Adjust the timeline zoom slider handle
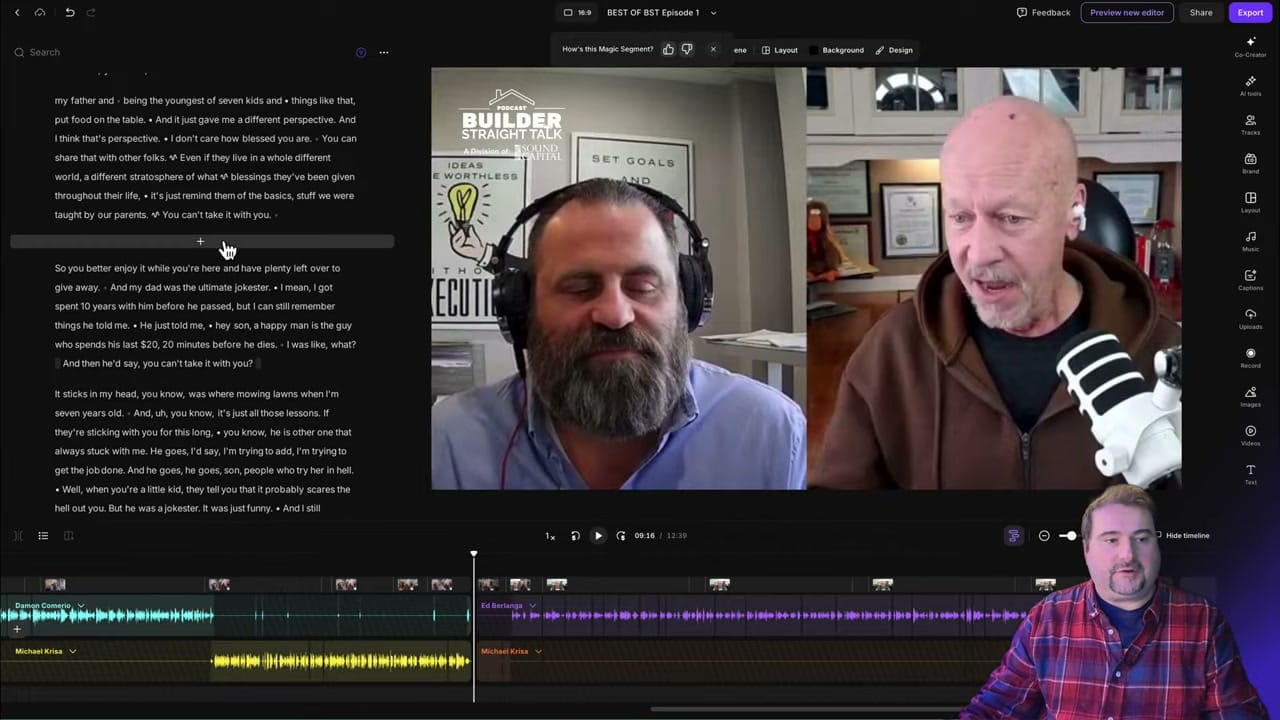The width and height of the screenshot is (1280, 720). point(1070,536)
